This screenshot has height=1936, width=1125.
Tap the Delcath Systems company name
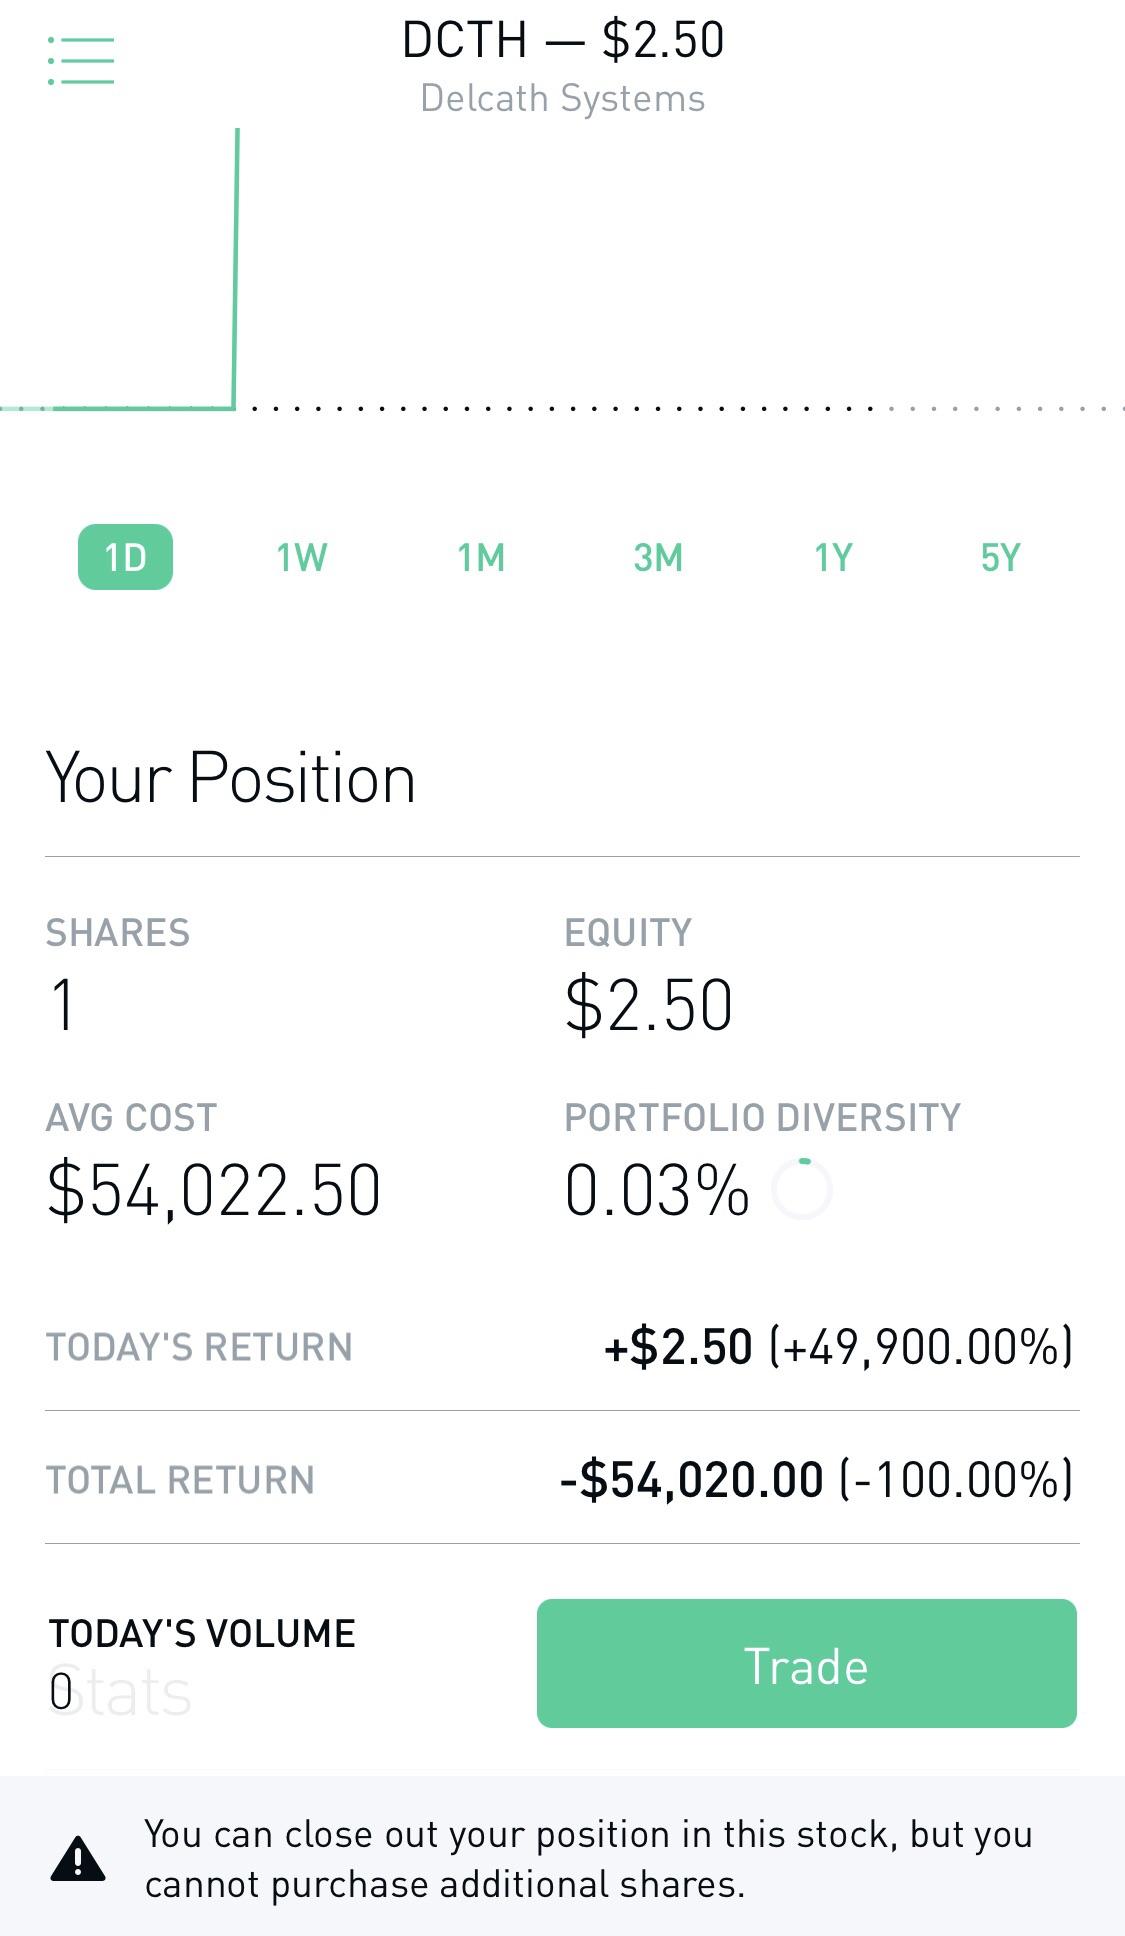[563, 98]
